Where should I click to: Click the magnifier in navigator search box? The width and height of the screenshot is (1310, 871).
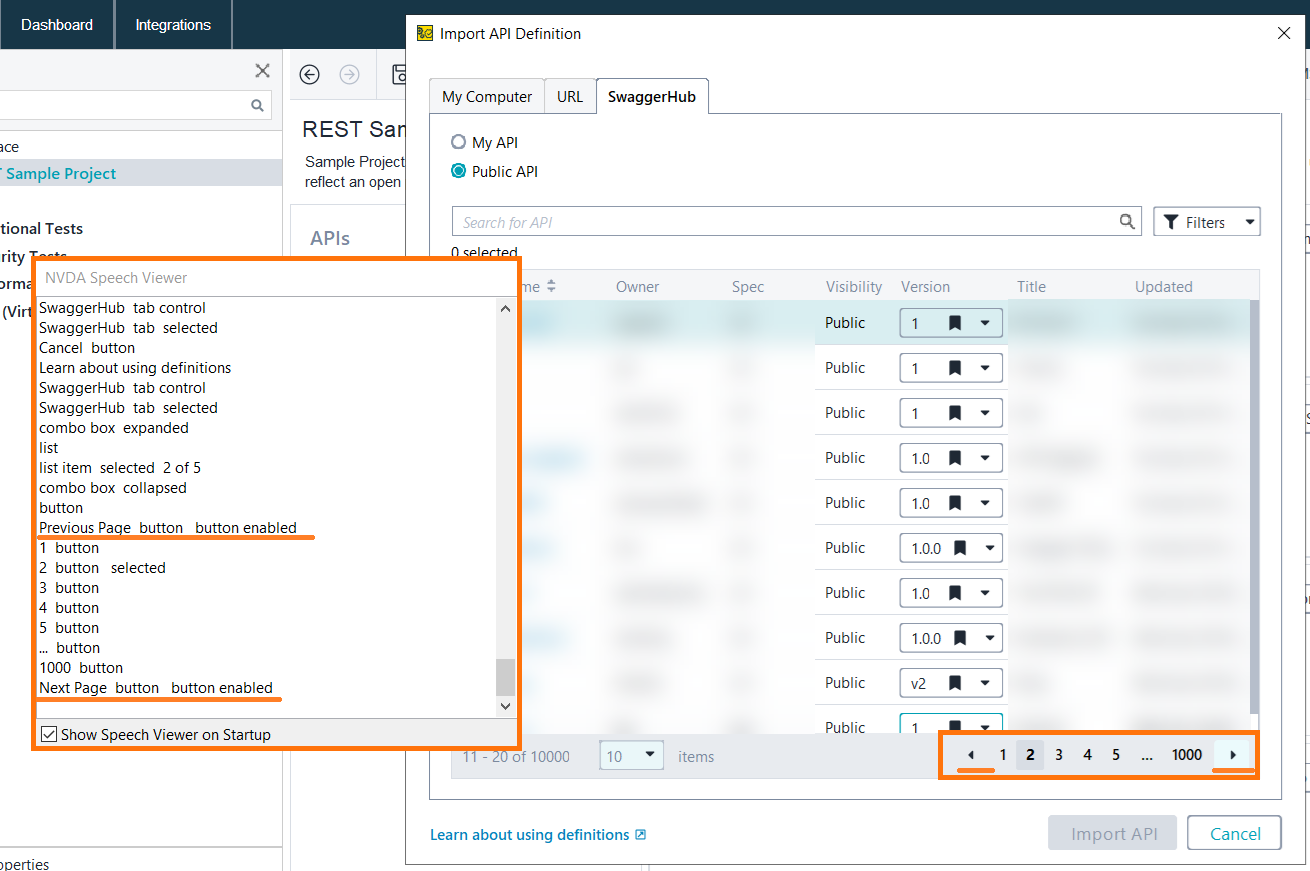257,105
